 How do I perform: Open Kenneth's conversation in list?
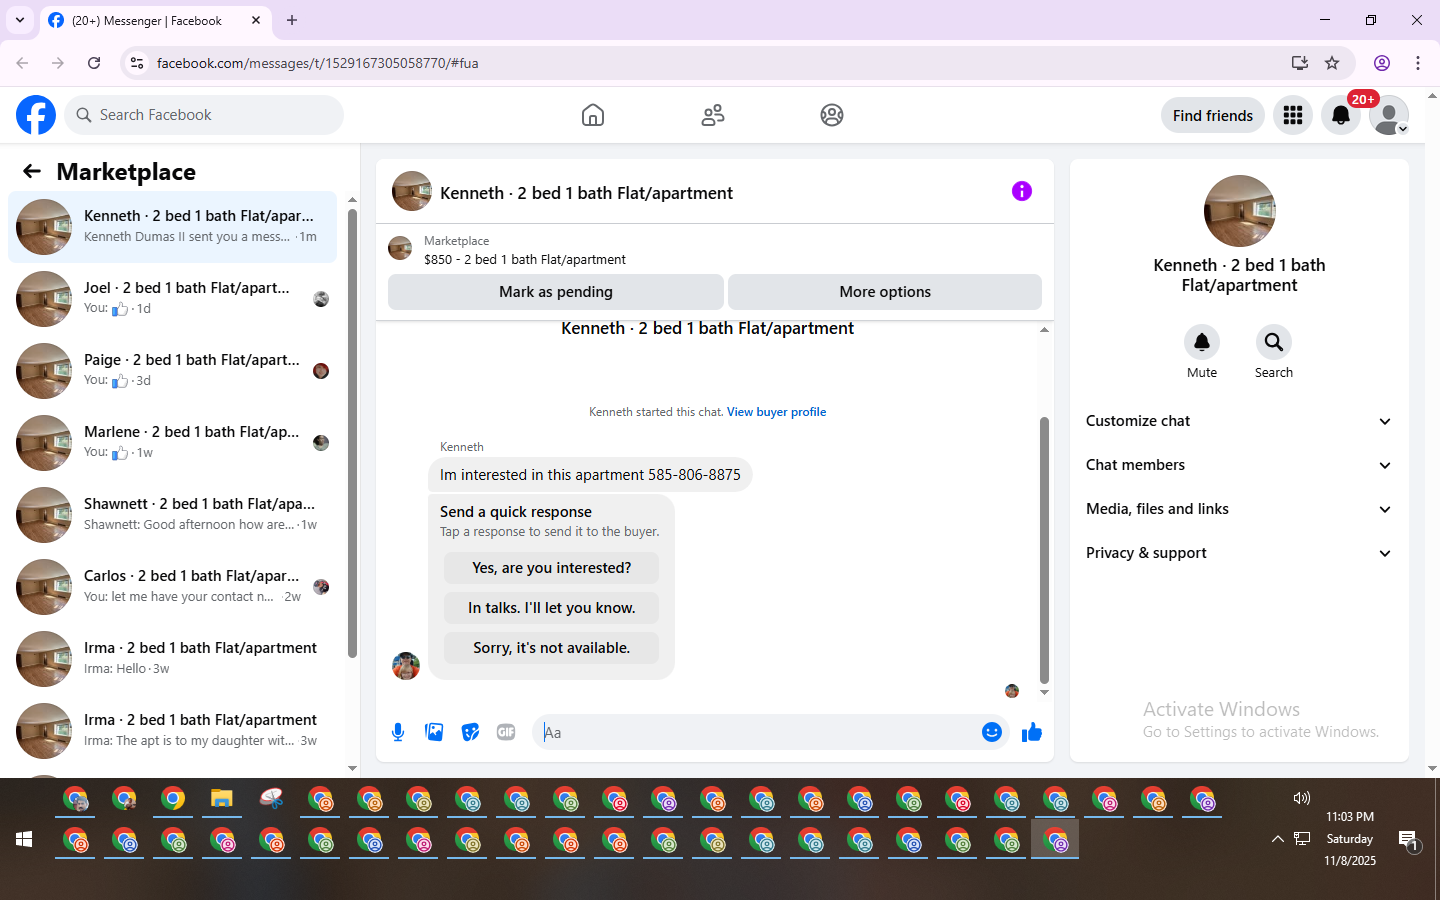(x=173, y=227)
